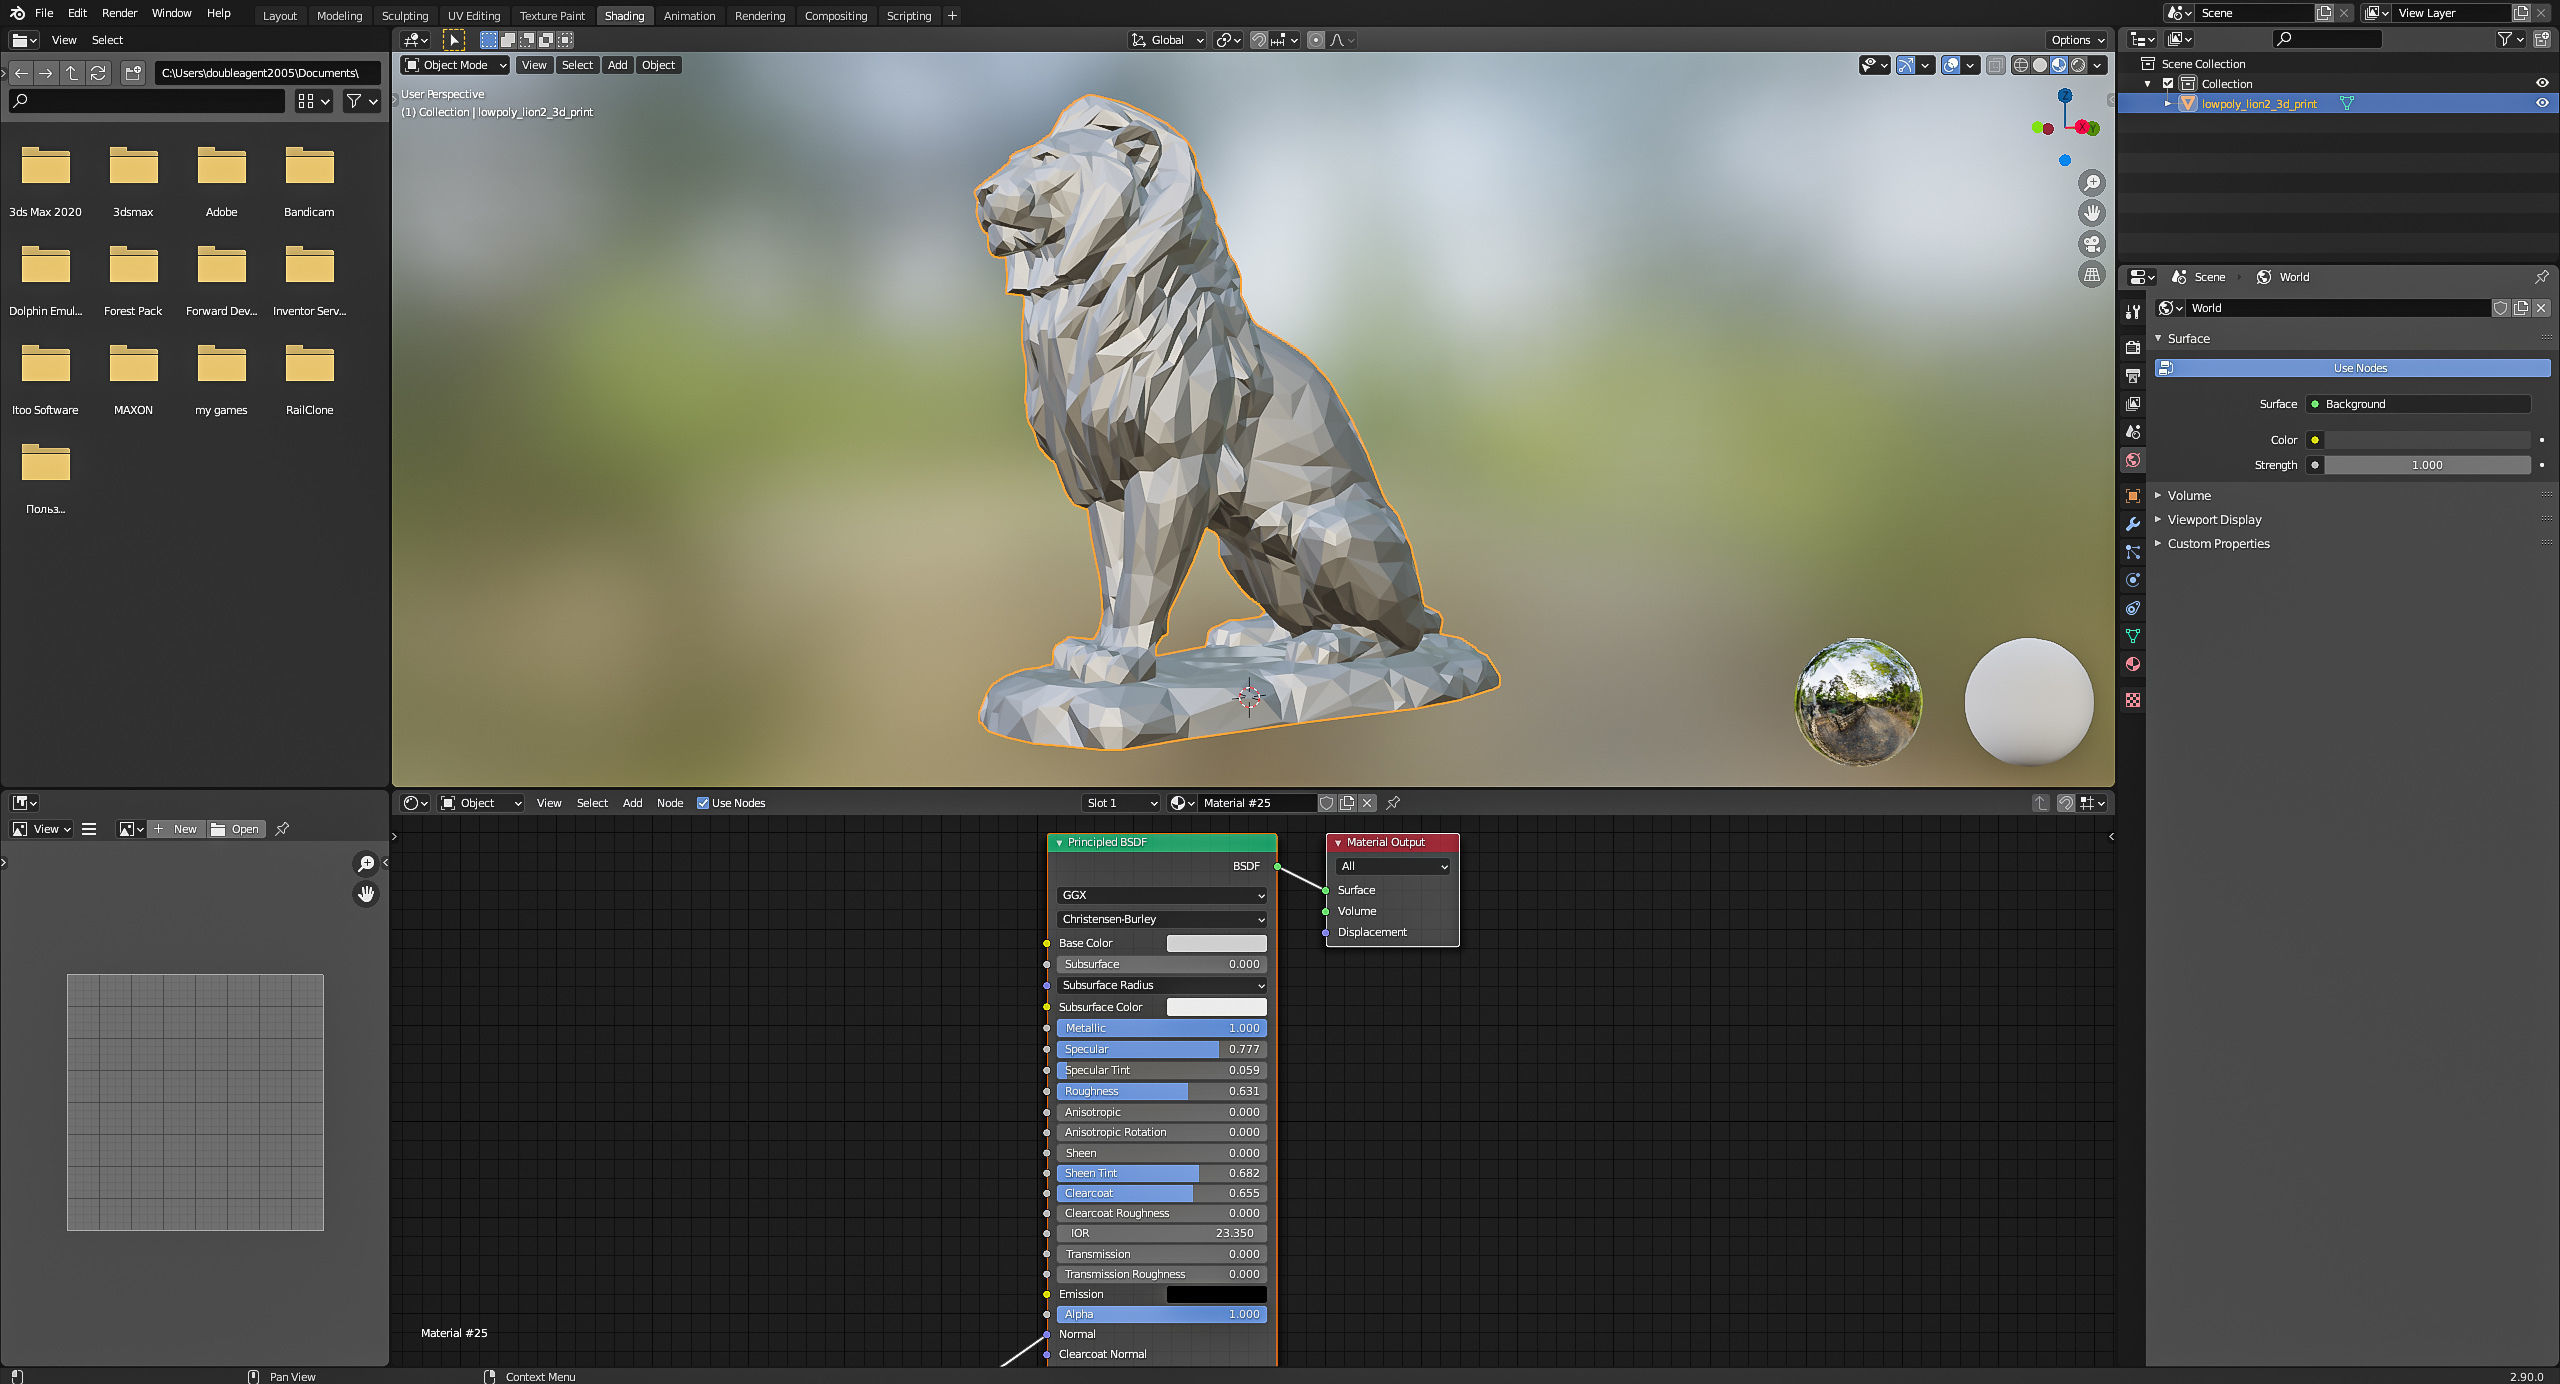Click the viewport zoom magnifier icon
Image resolution: width=2560 pixels, height=1384 pixels.
(2091, 183)
